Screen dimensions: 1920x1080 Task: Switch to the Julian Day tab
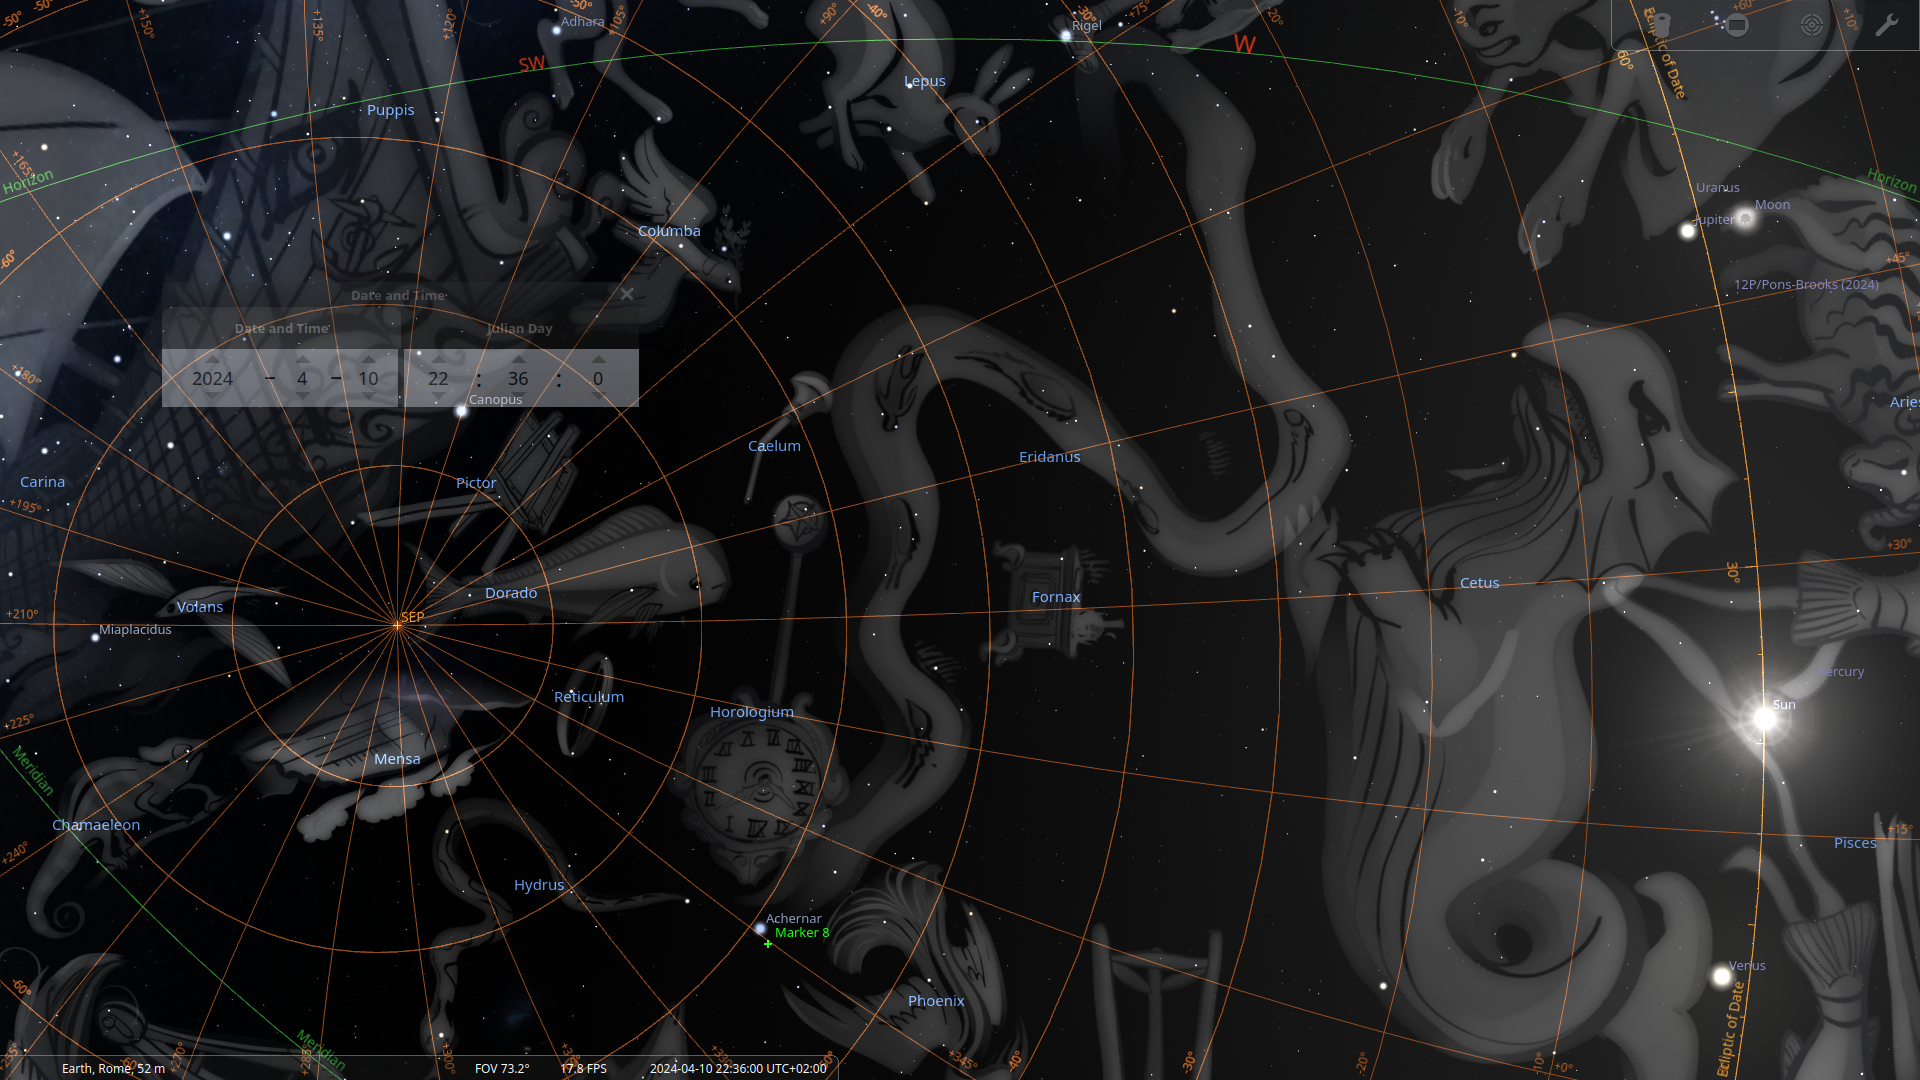click(x=519, y=328)
